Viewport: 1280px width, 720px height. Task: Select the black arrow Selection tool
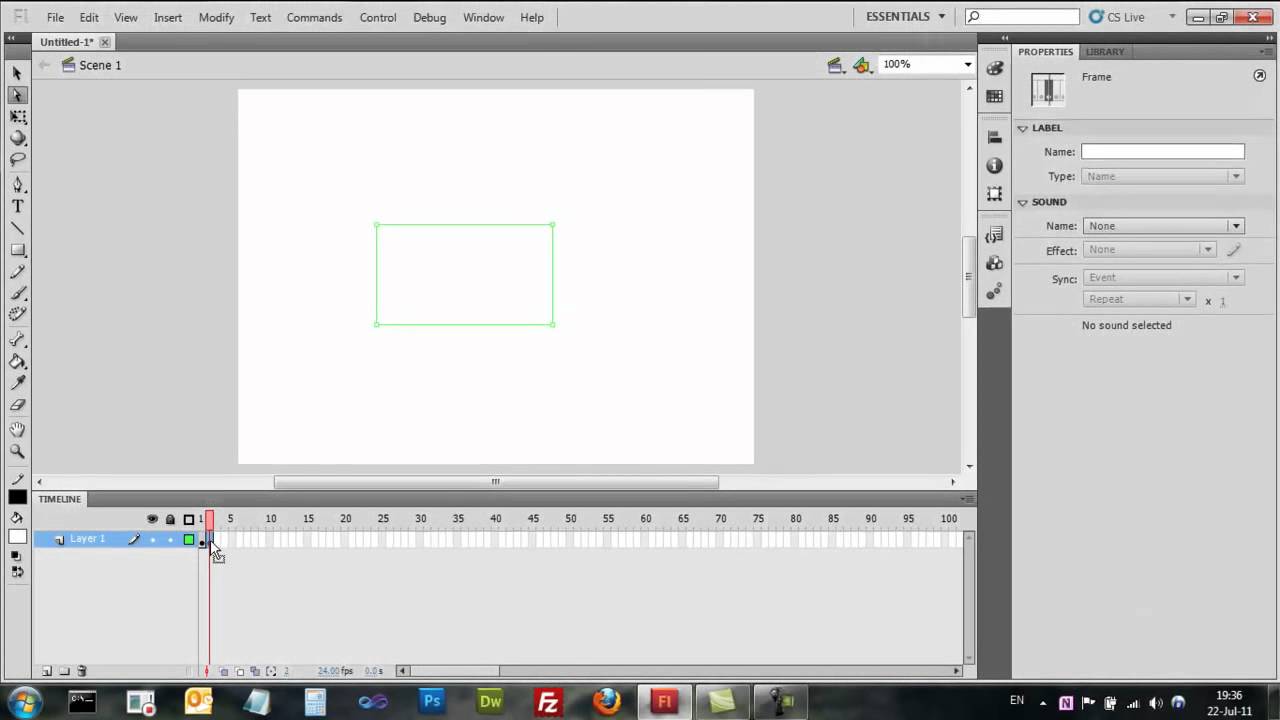[x=17, y=73]
